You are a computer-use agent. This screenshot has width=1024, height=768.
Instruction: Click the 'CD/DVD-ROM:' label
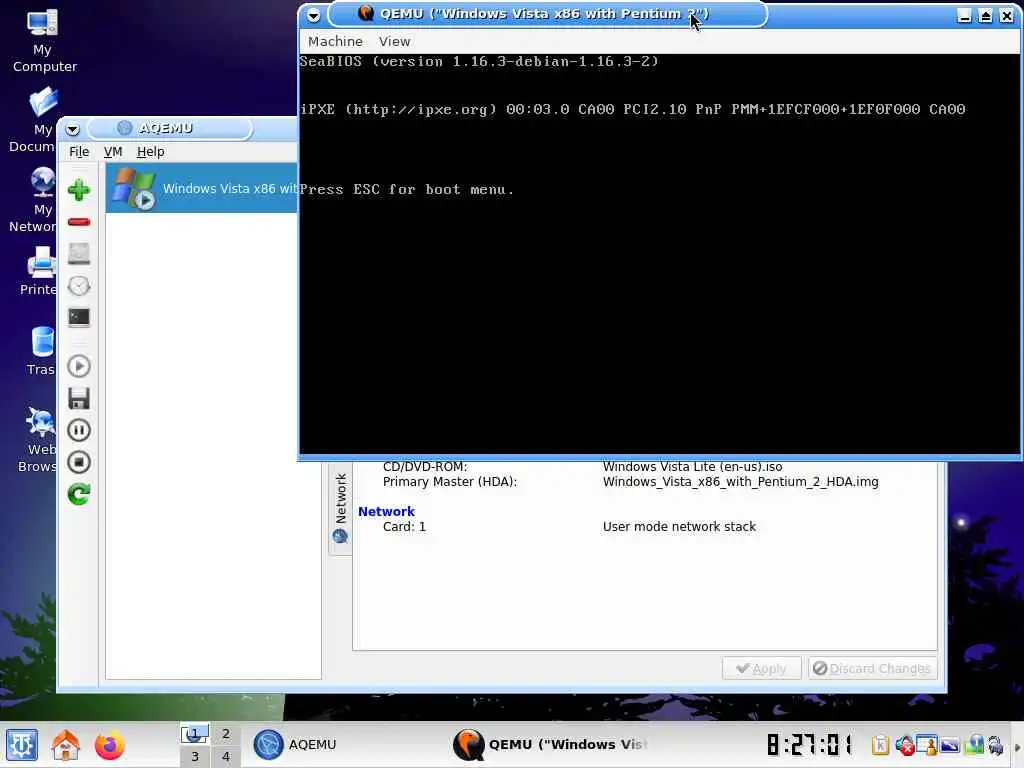click(x=425, y=466)
